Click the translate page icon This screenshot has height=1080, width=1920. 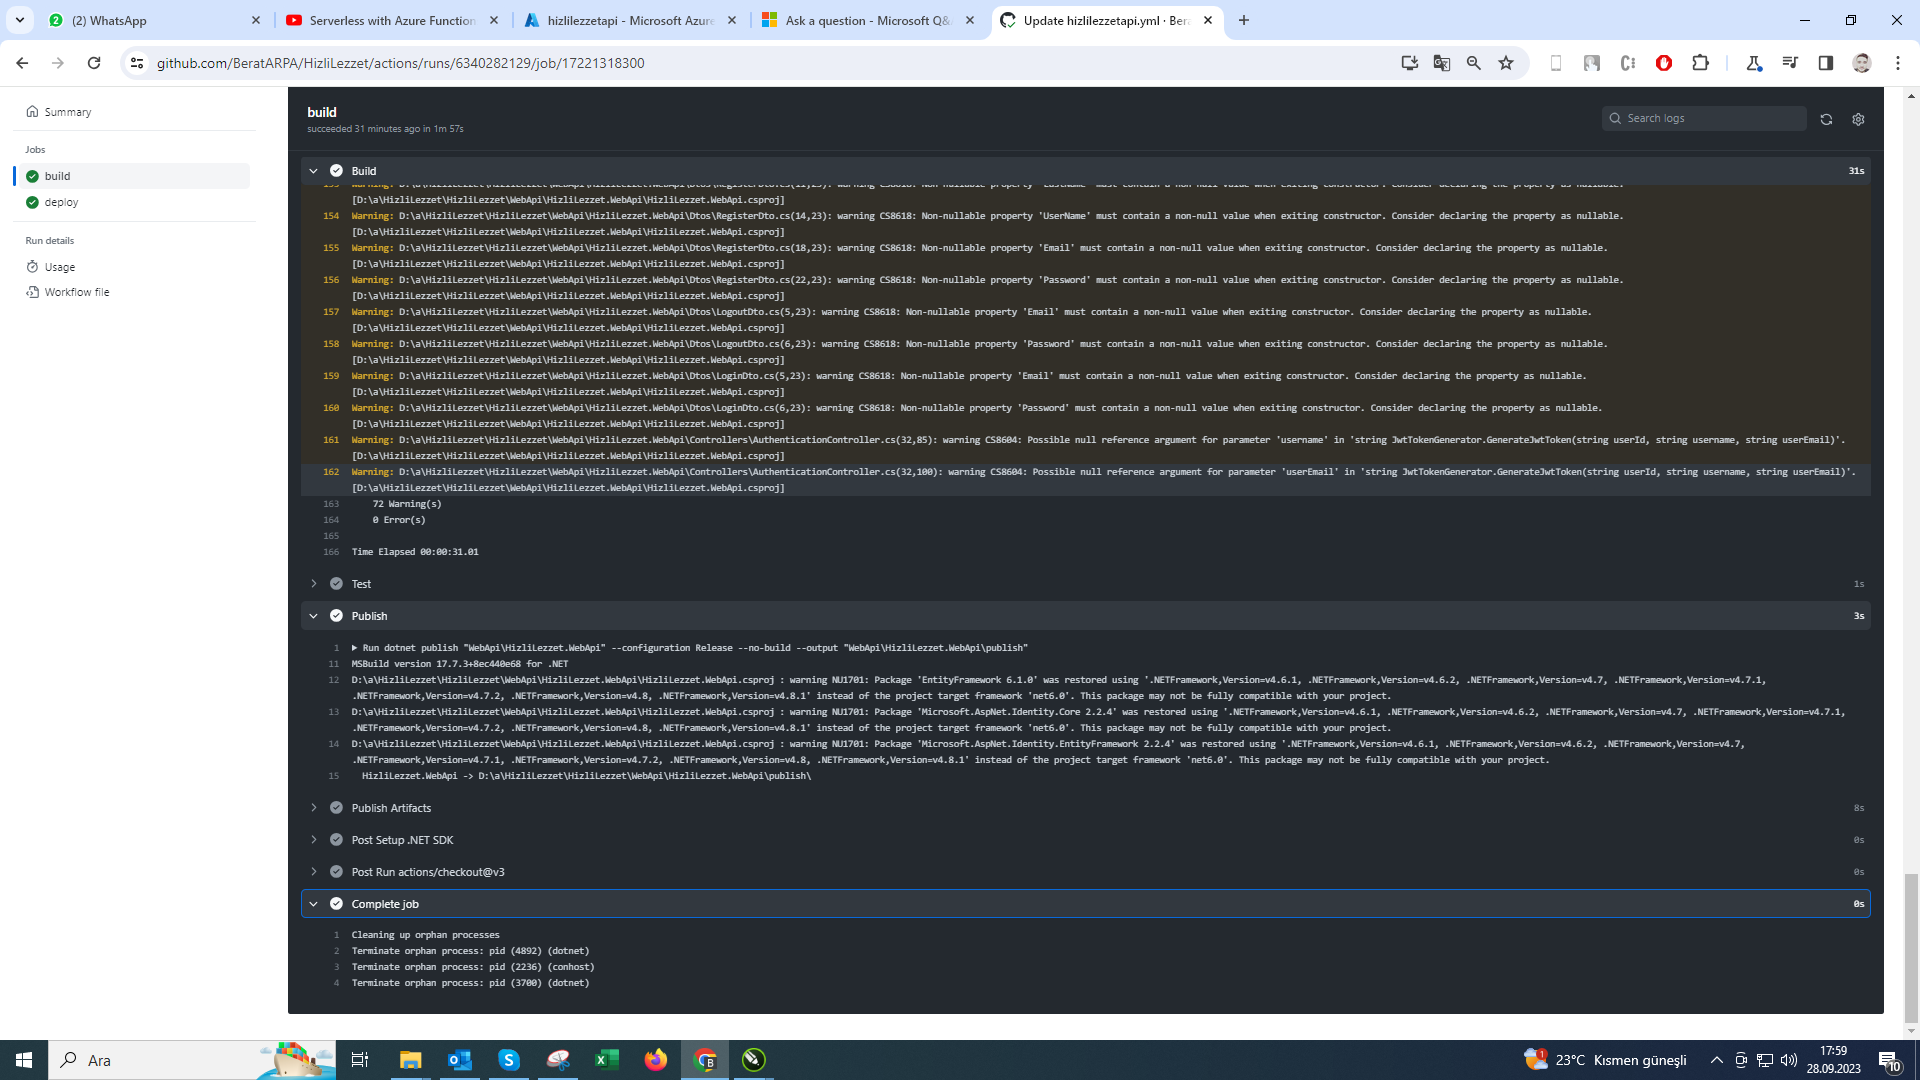pos(1441,63)
